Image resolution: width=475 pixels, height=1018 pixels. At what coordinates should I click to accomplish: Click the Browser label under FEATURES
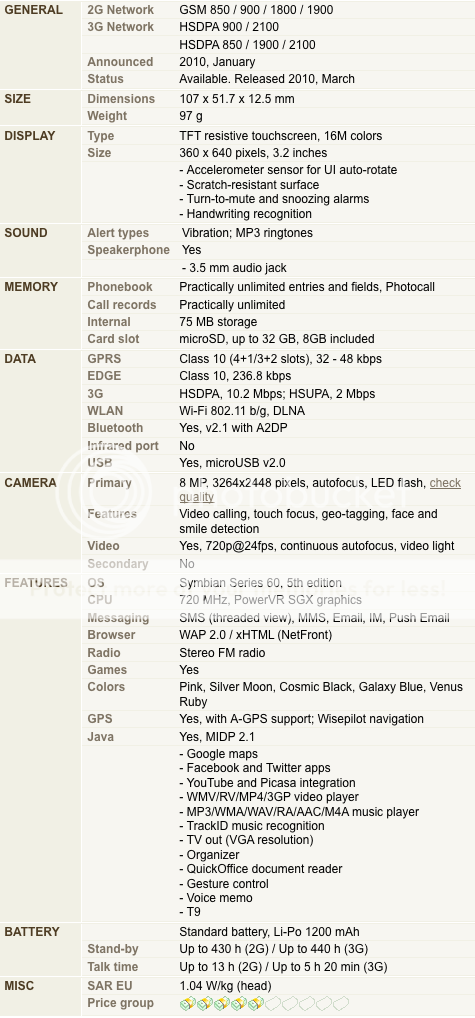click(x=112, y=635)
